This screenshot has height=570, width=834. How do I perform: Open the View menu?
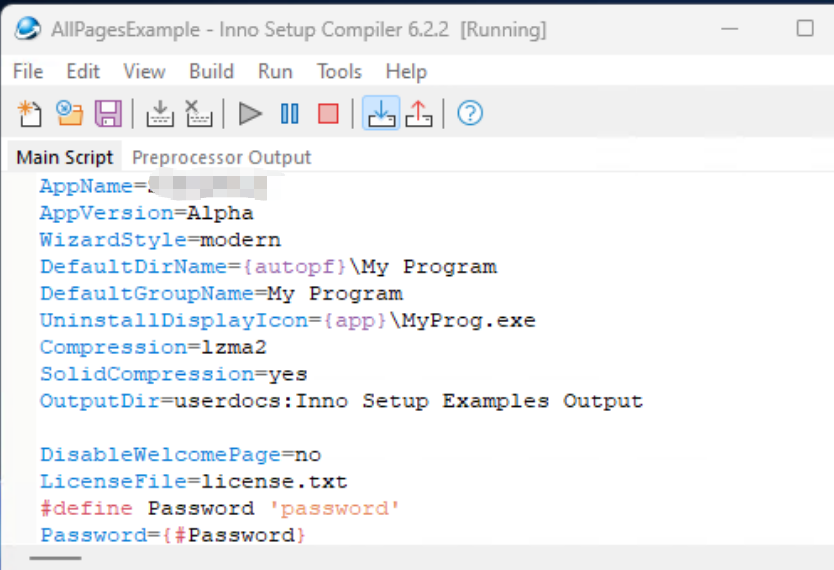tap(144, 71)
